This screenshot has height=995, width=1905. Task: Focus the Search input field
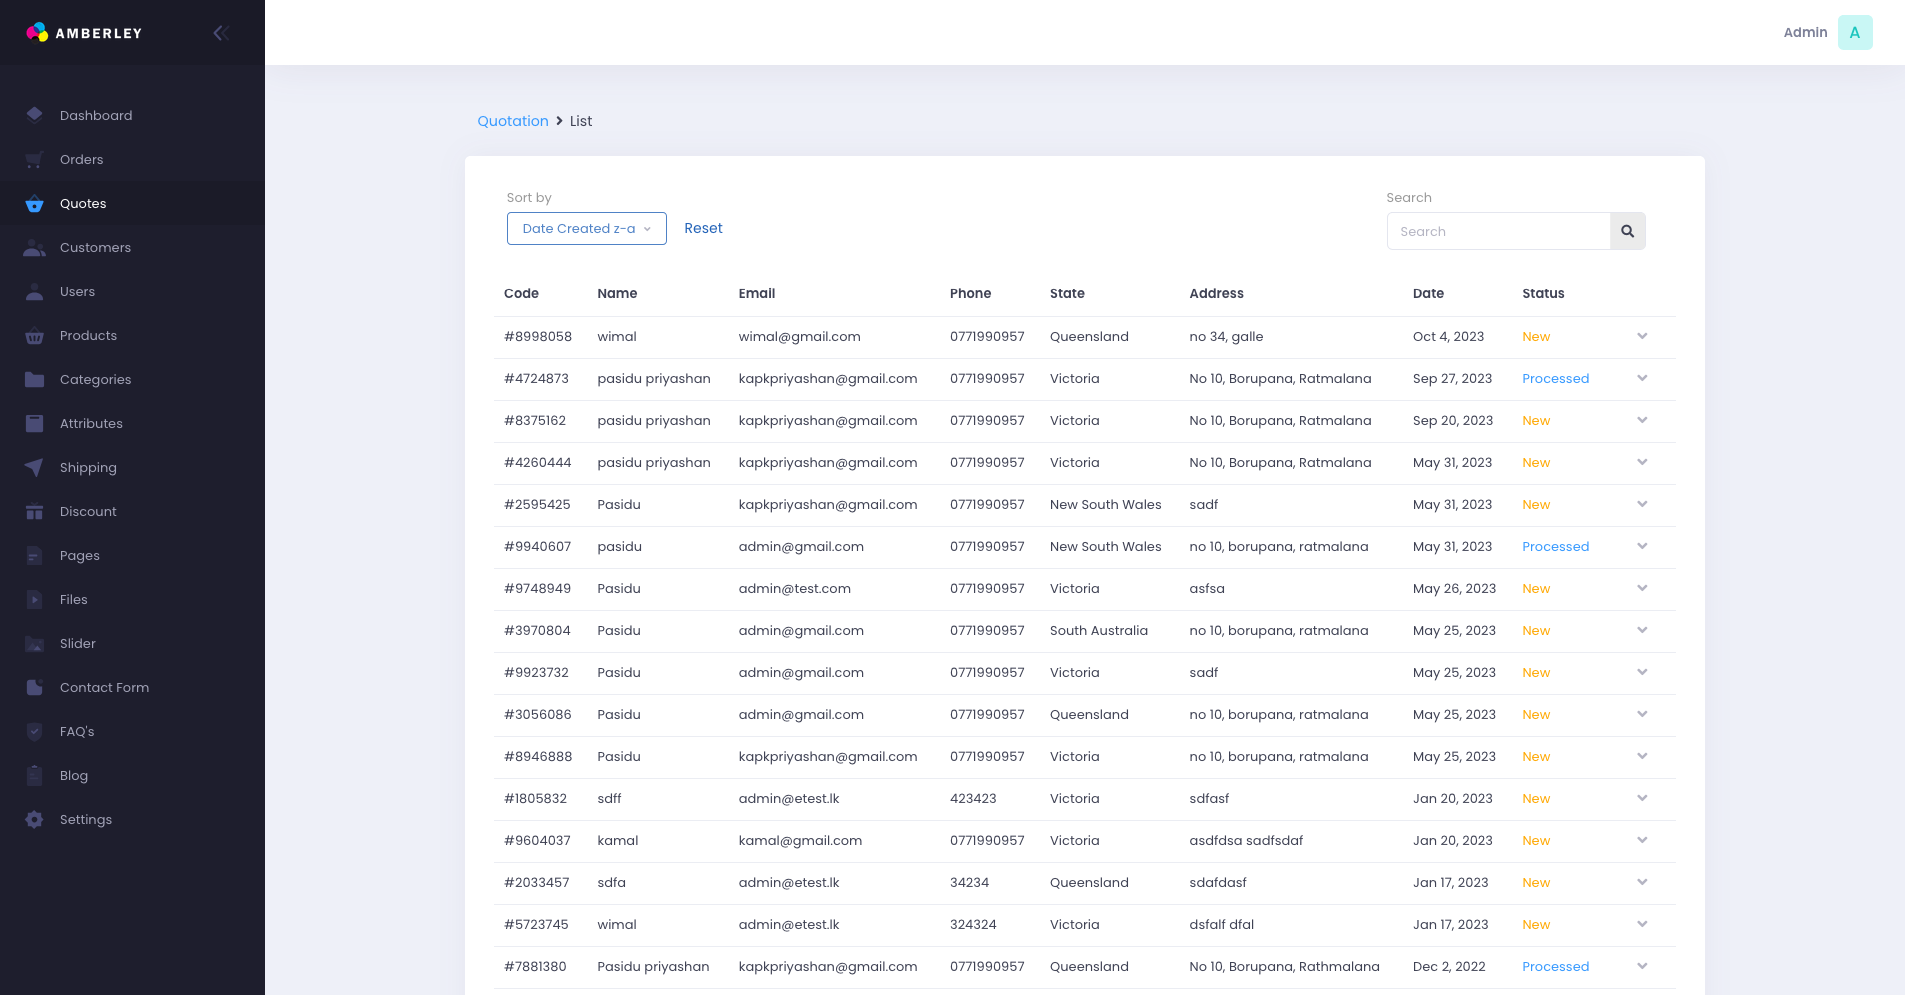(x=1498, y=231)
